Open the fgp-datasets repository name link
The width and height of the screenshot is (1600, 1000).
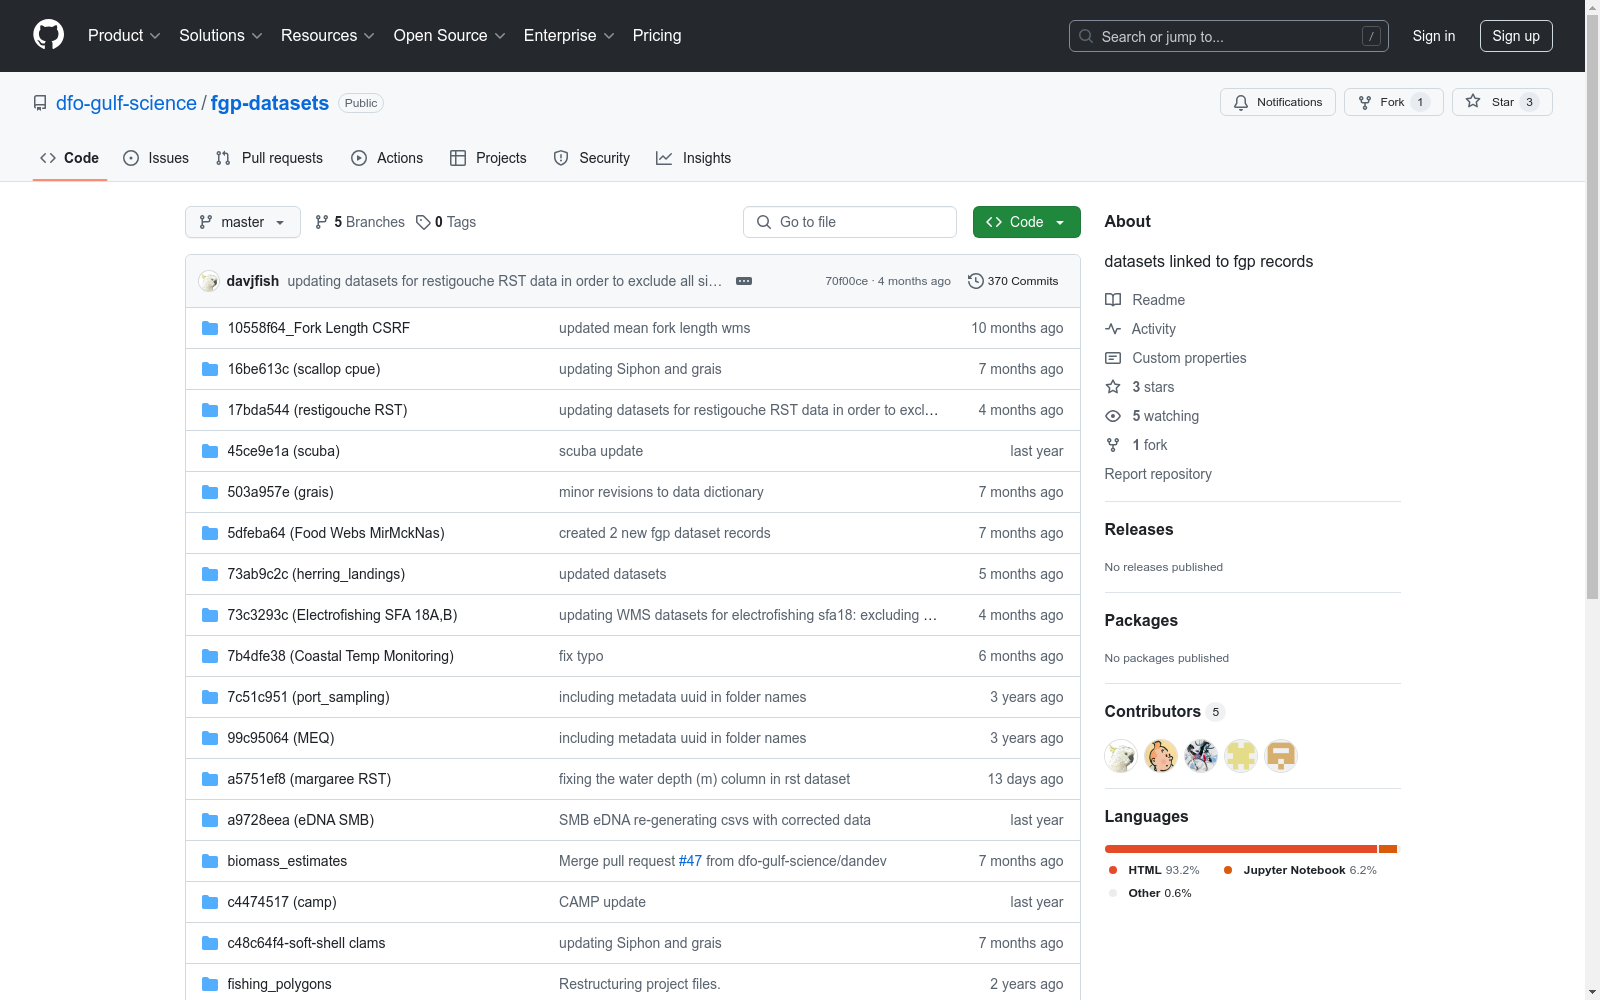pos(270,103)
